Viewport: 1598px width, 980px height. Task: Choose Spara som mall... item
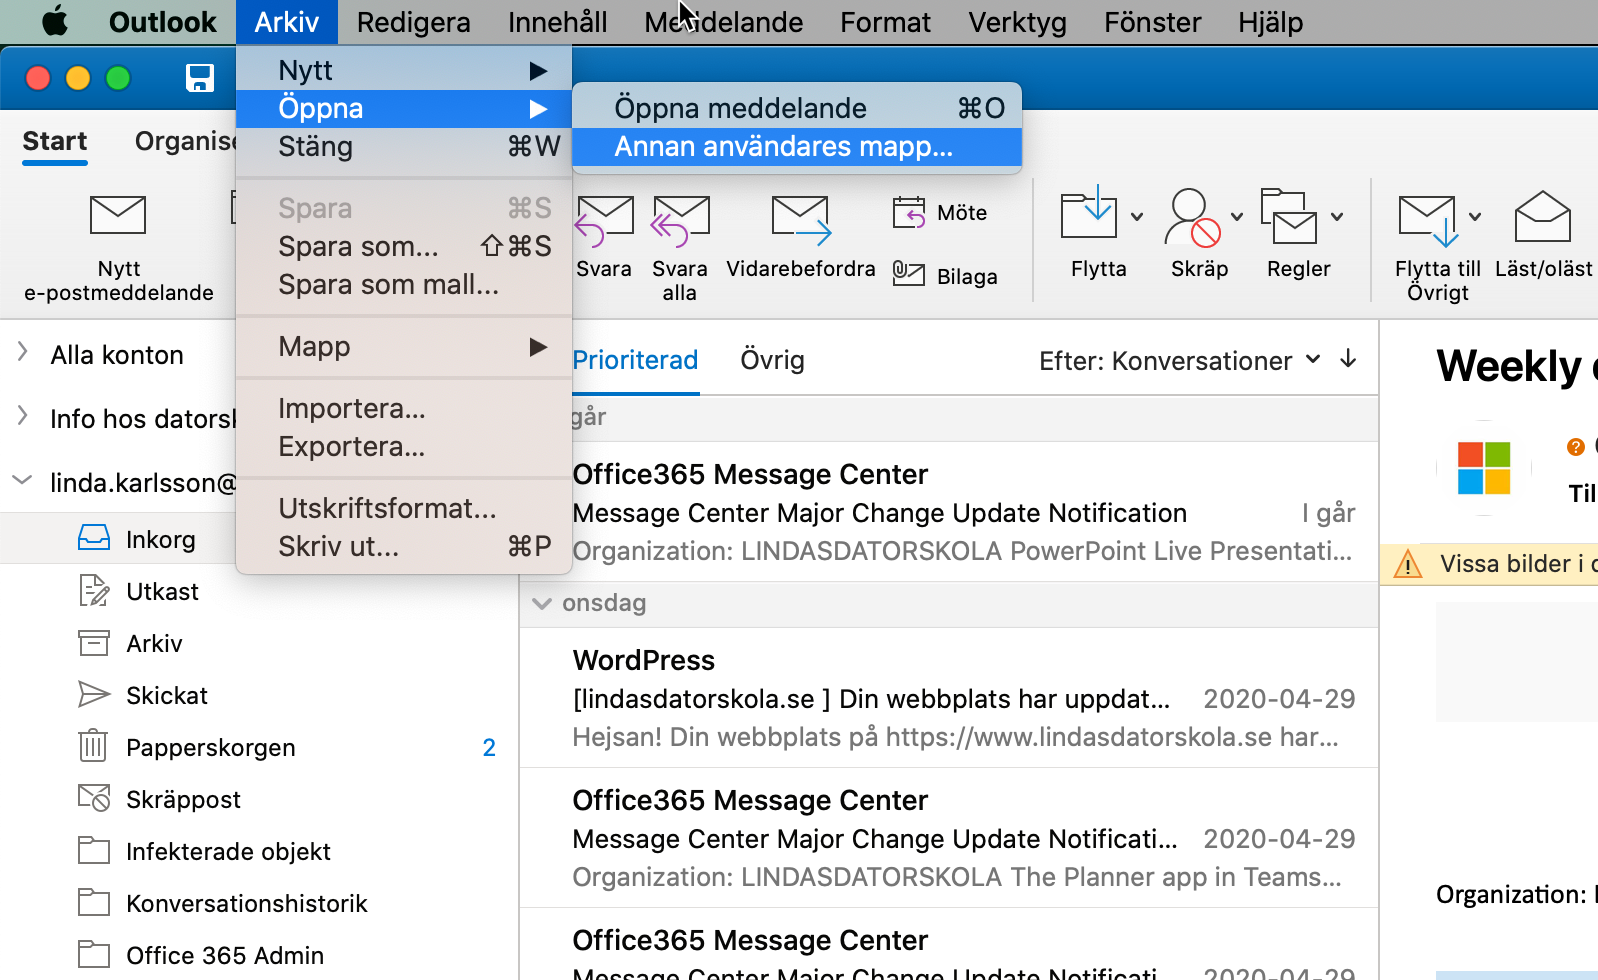point(404,285)
